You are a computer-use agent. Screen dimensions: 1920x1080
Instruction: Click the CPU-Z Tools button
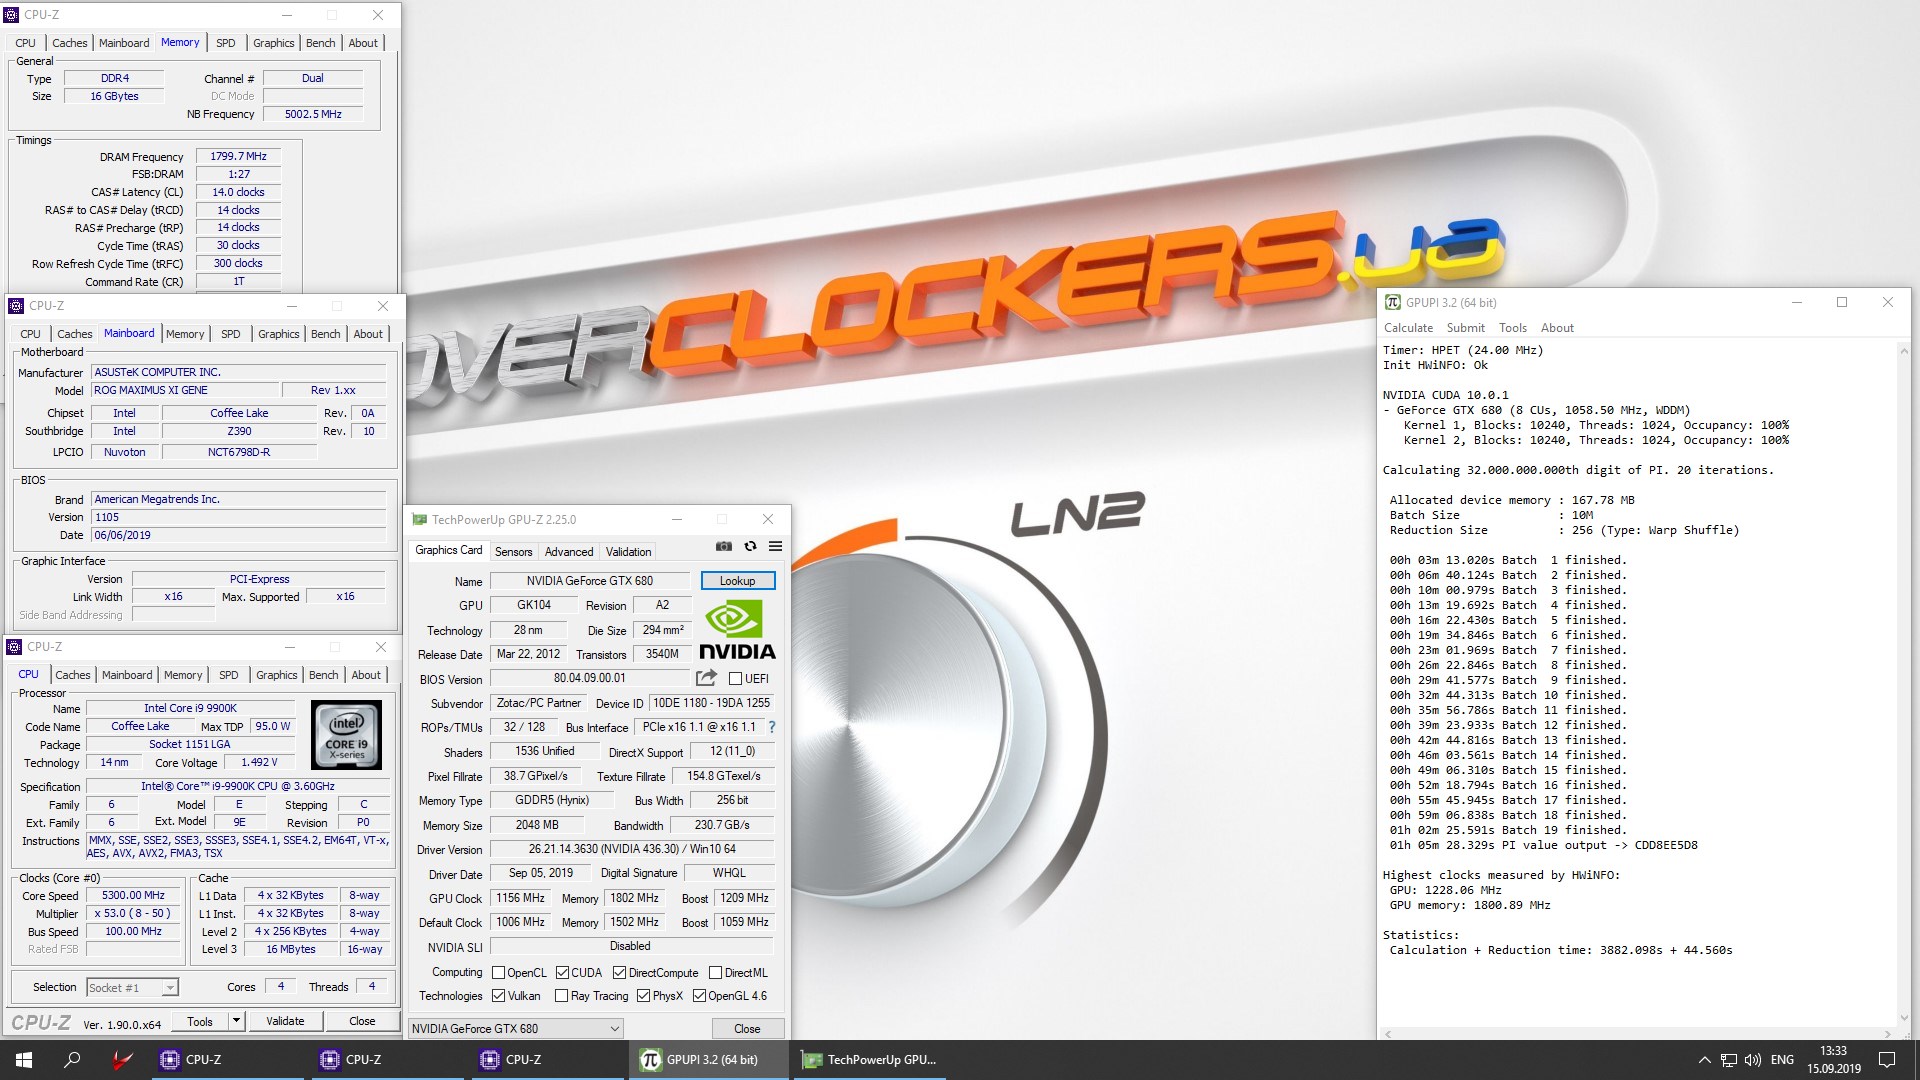(x=200, y=1021)
